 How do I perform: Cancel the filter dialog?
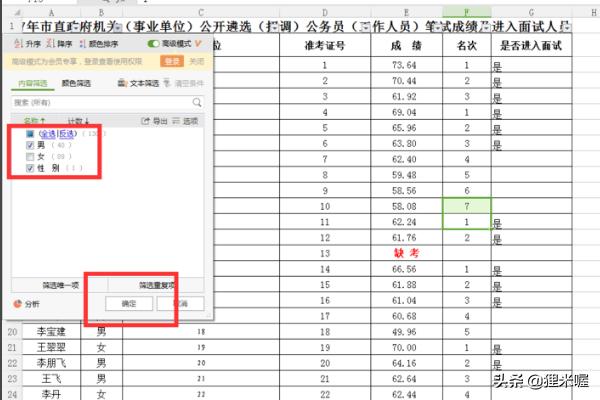point(181,304)
